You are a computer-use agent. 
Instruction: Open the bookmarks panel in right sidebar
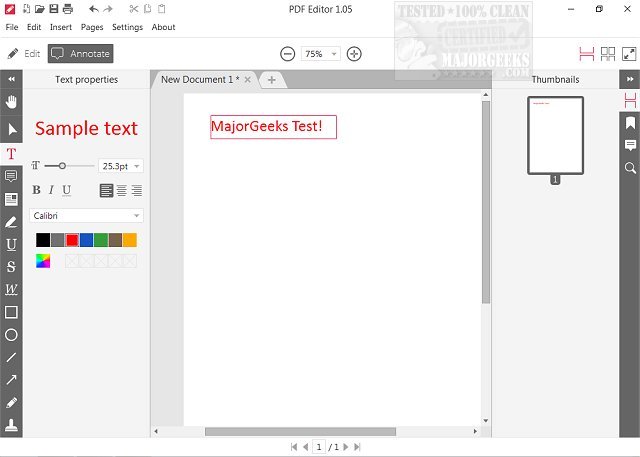630,123
